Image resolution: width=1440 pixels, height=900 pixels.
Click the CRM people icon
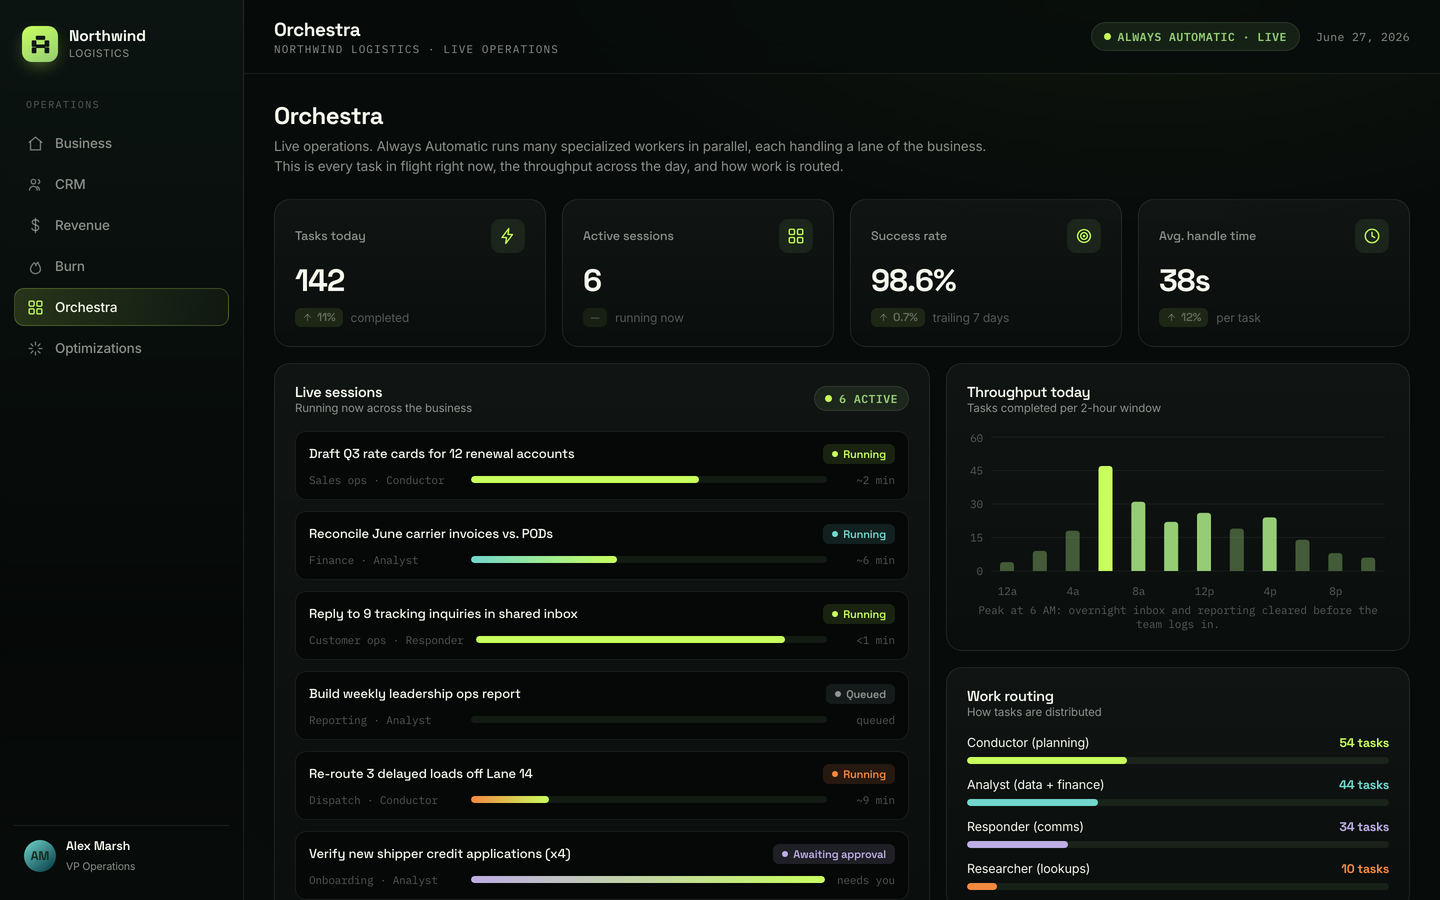click(x=35, y=184)
